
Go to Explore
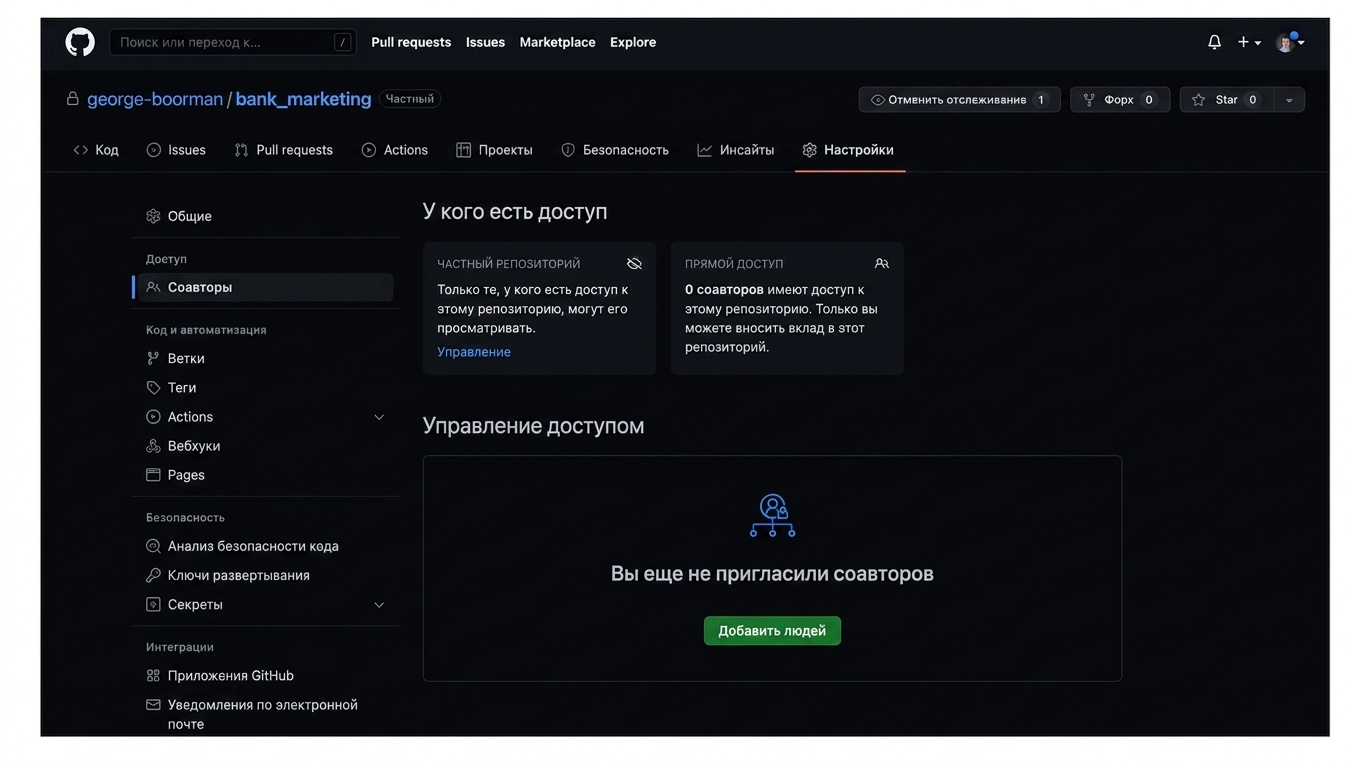coord(633,42)
